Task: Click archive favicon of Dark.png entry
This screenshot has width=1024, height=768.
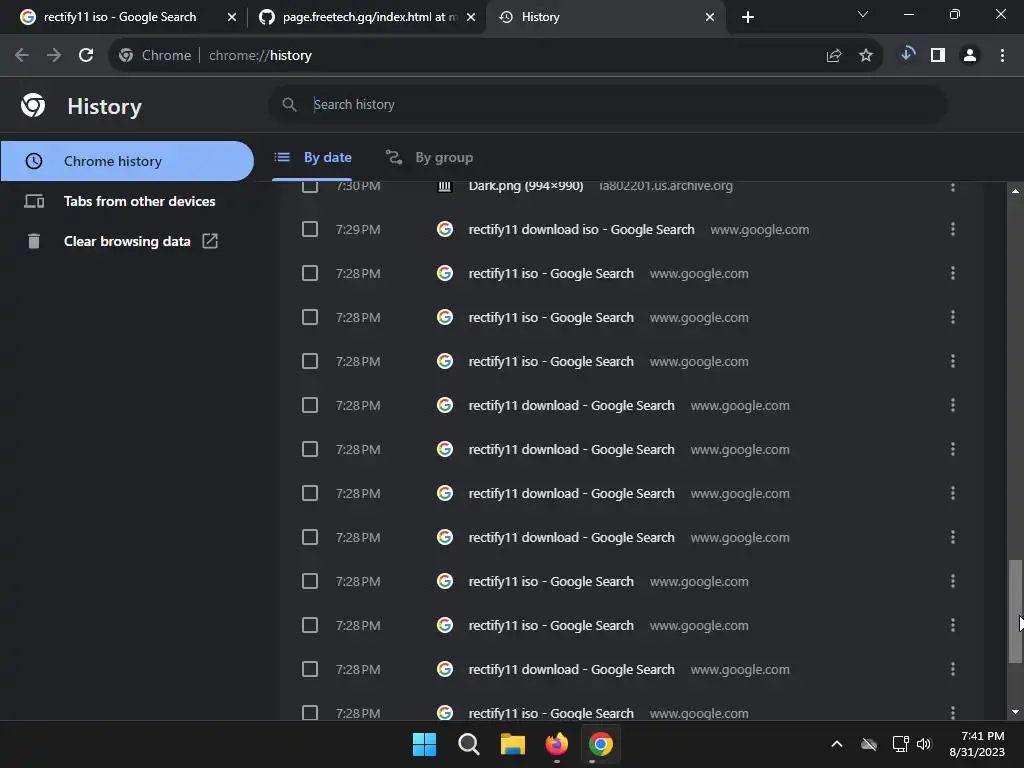Action: tap(445, 186)
